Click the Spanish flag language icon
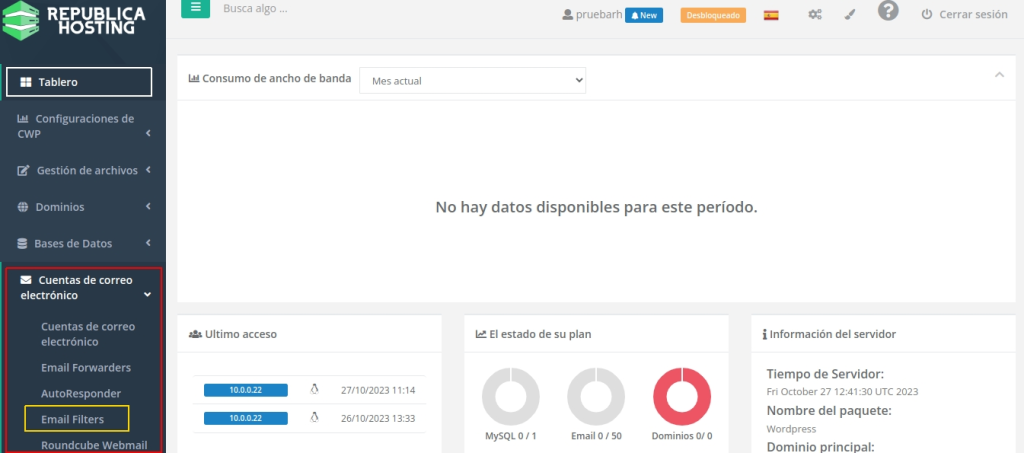This screenshot has width=1024, height=453. (771, 15)
